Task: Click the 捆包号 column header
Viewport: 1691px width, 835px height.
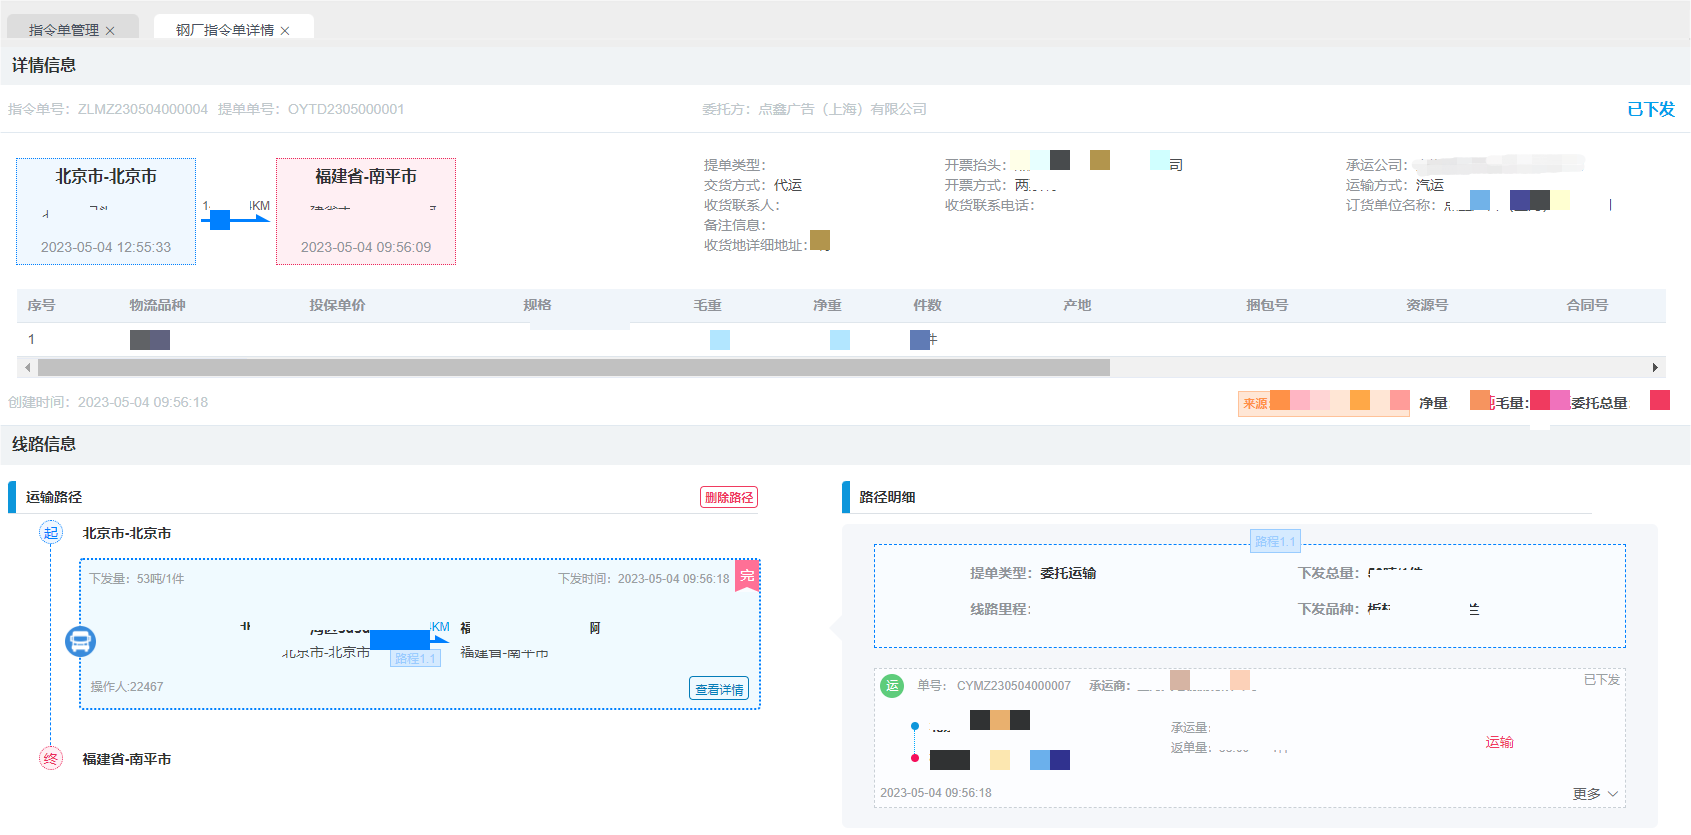Action: pos(1267,305)
